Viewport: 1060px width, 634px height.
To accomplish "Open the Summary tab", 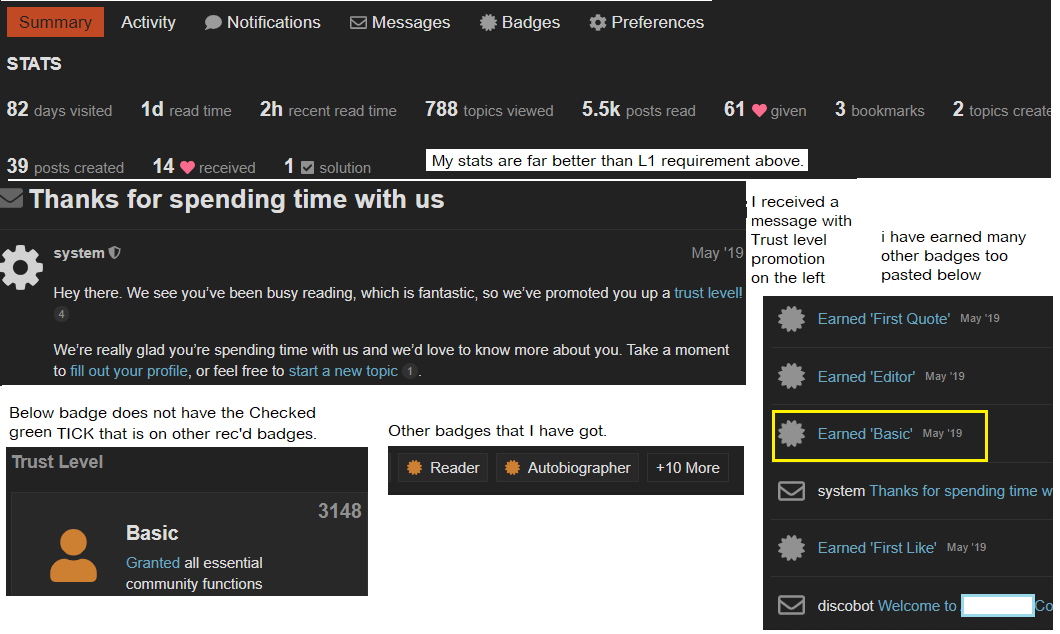I will 55,22.
